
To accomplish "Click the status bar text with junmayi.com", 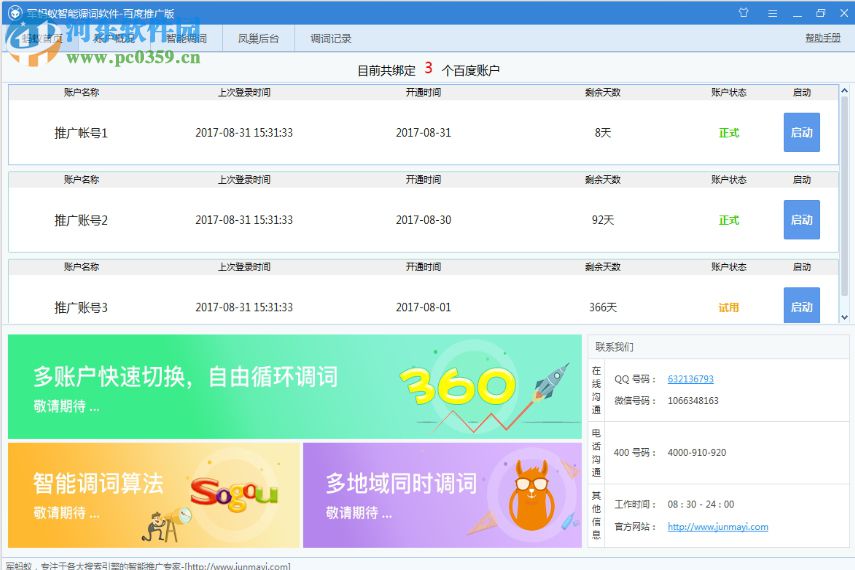I will coord(148,566).
